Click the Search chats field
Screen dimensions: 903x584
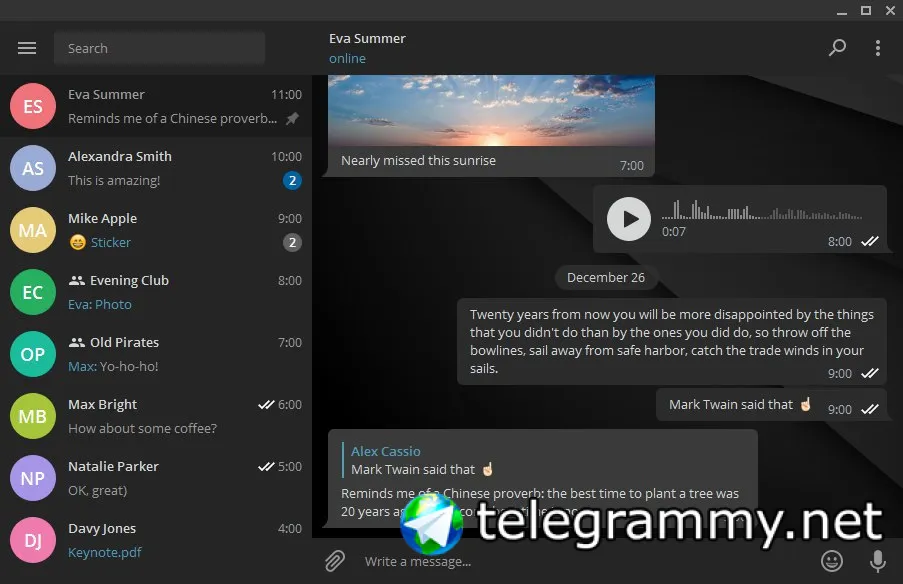tap(159, 48)
